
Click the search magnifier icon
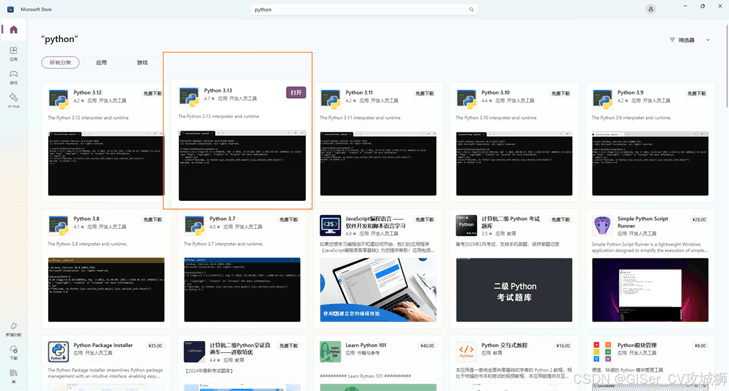coord(471,9)
